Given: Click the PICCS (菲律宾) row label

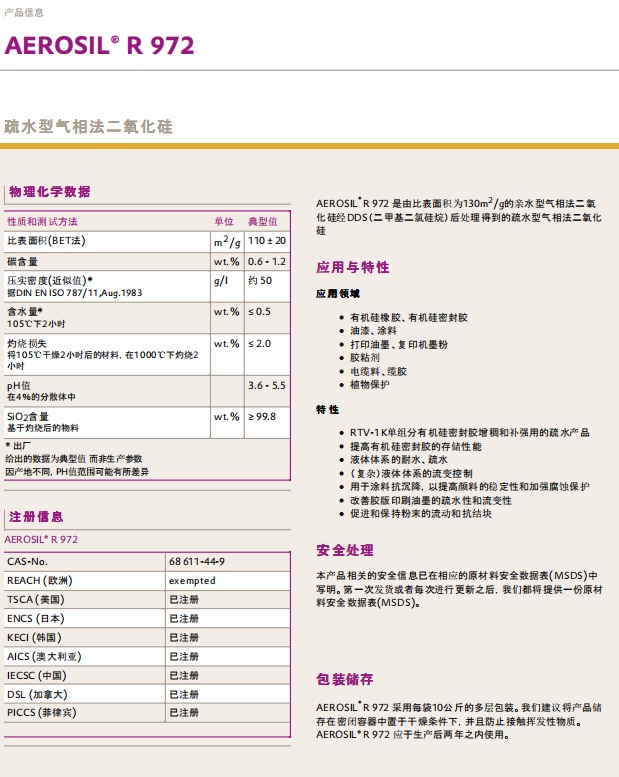Looking at the screenshot, I should click(x=41, y=713).
